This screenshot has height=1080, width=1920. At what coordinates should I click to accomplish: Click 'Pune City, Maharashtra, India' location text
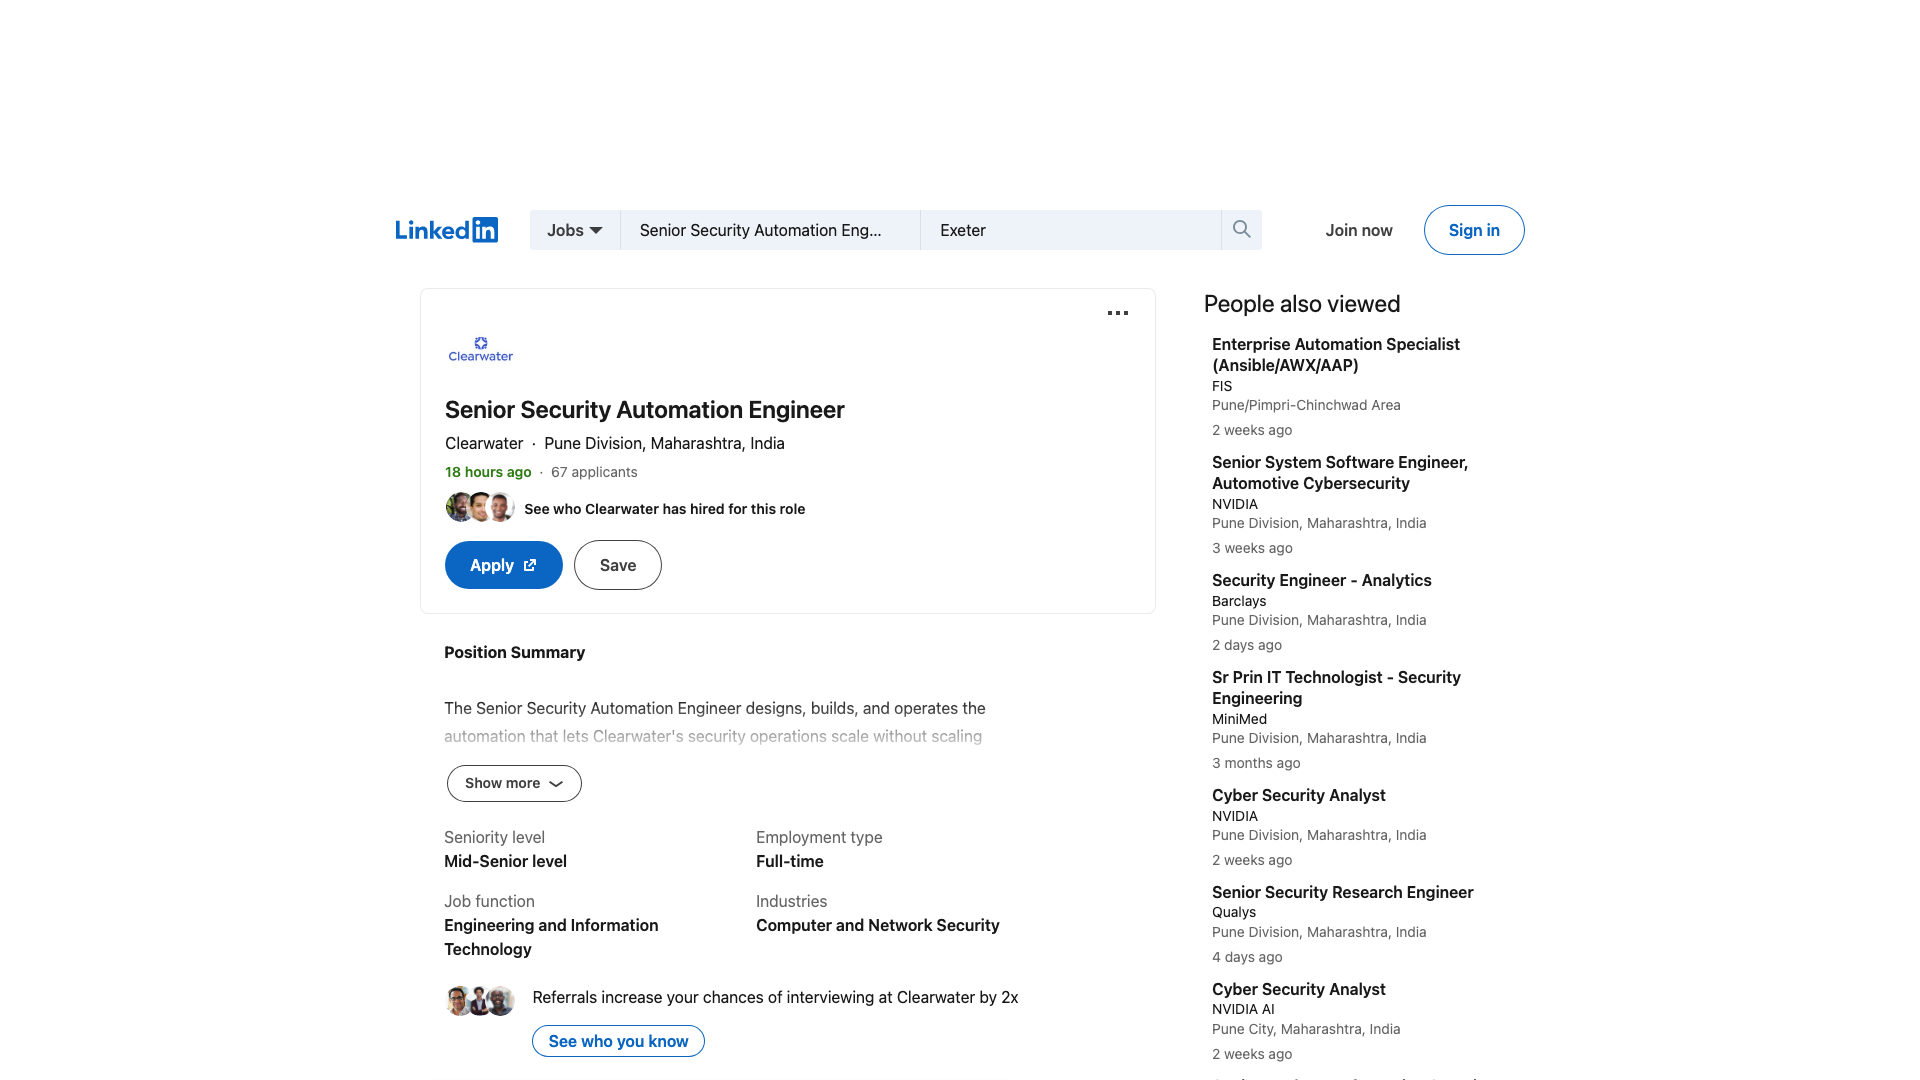point(1306,1029)
